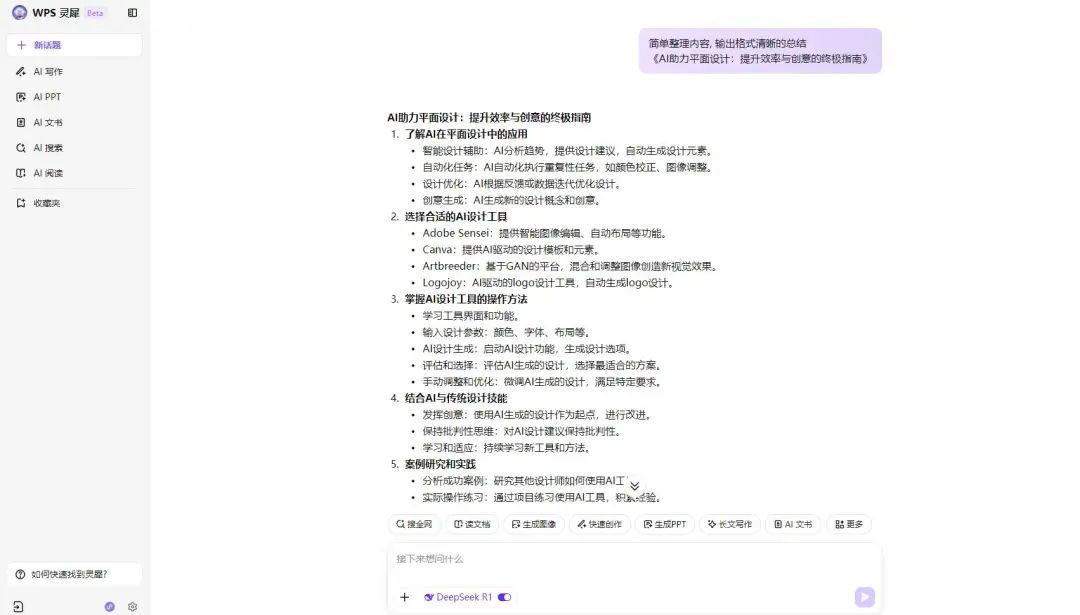Toggle off the DeepSeek R1 switch
The image size is (1080, 615).
(503, 596)
